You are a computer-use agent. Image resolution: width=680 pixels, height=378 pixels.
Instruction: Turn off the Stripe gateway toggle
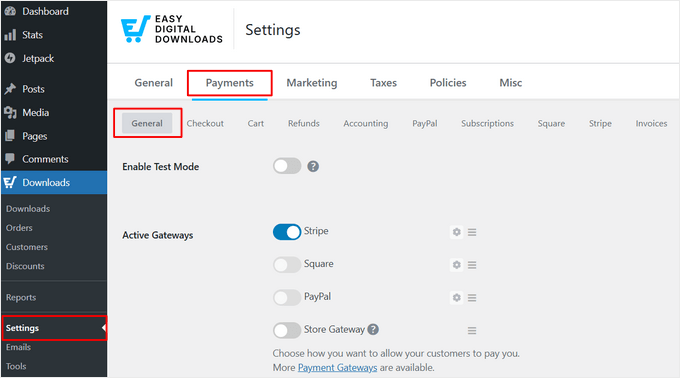(287, 232)
